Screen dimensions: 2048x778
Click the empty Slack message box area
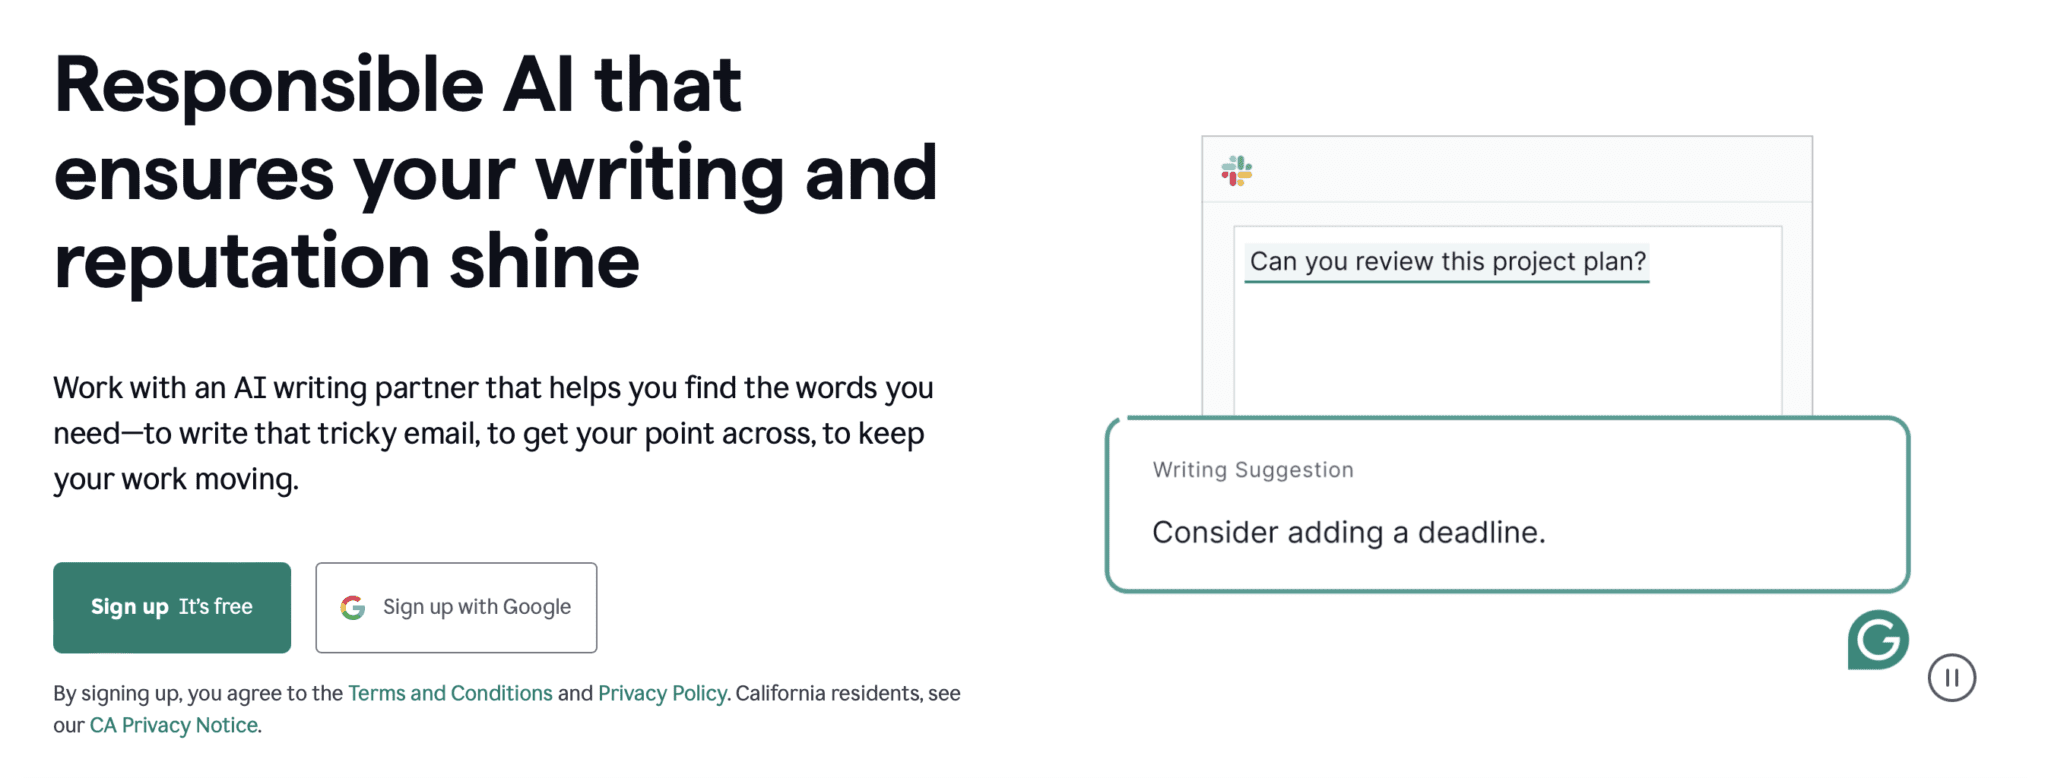click(1507, 350)
